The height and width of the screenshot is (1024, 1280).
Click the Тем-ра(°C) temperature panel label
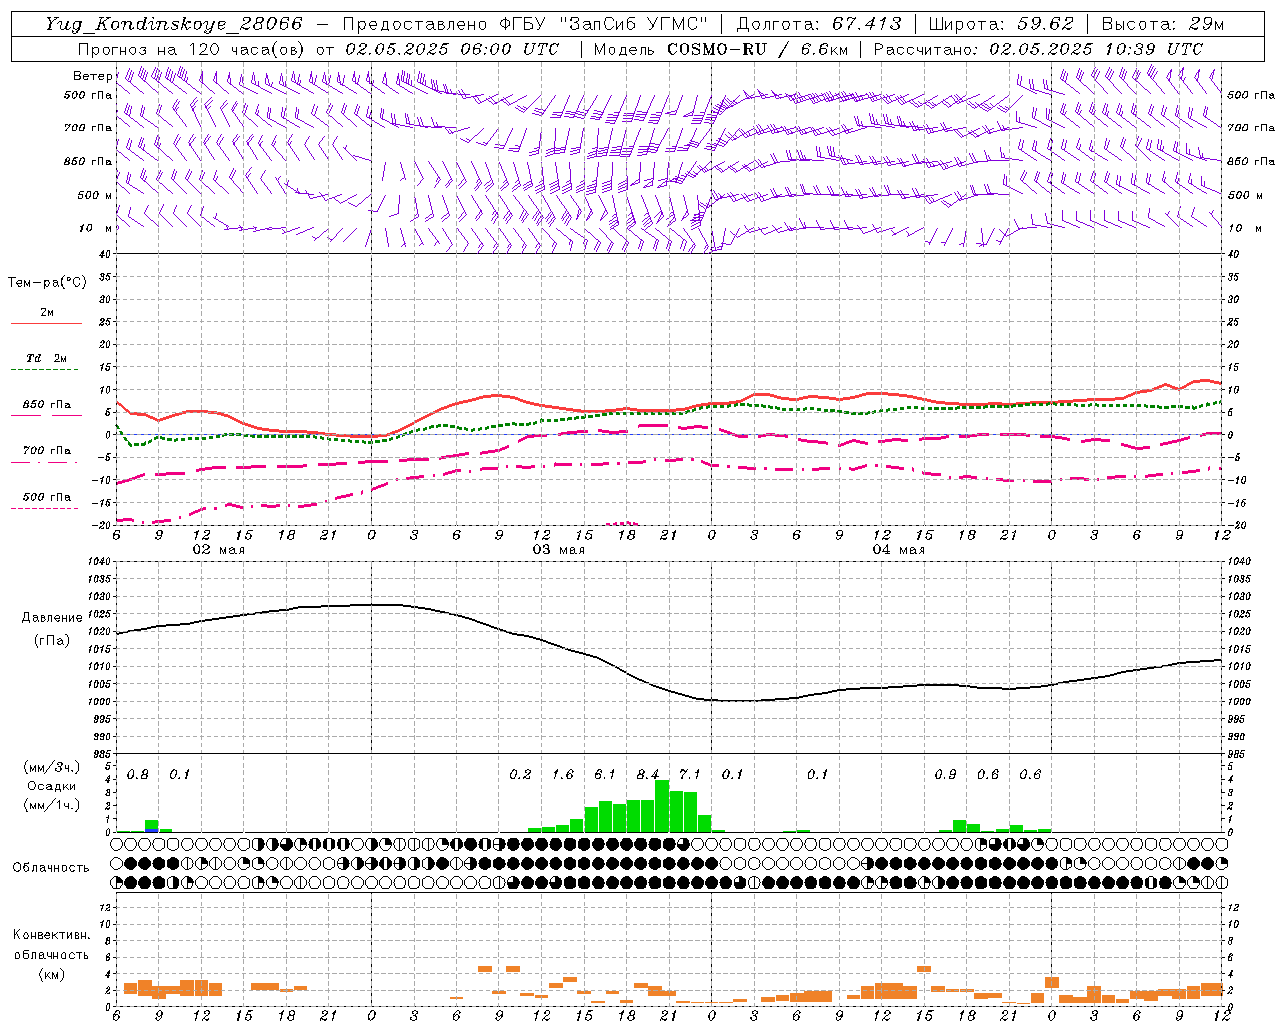[x=47, y=283]
